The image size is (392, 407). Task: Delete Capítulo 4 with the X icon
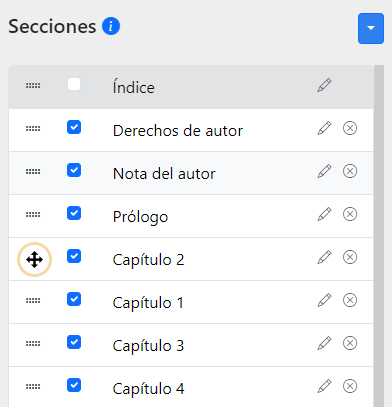click(x=350, y=386)
